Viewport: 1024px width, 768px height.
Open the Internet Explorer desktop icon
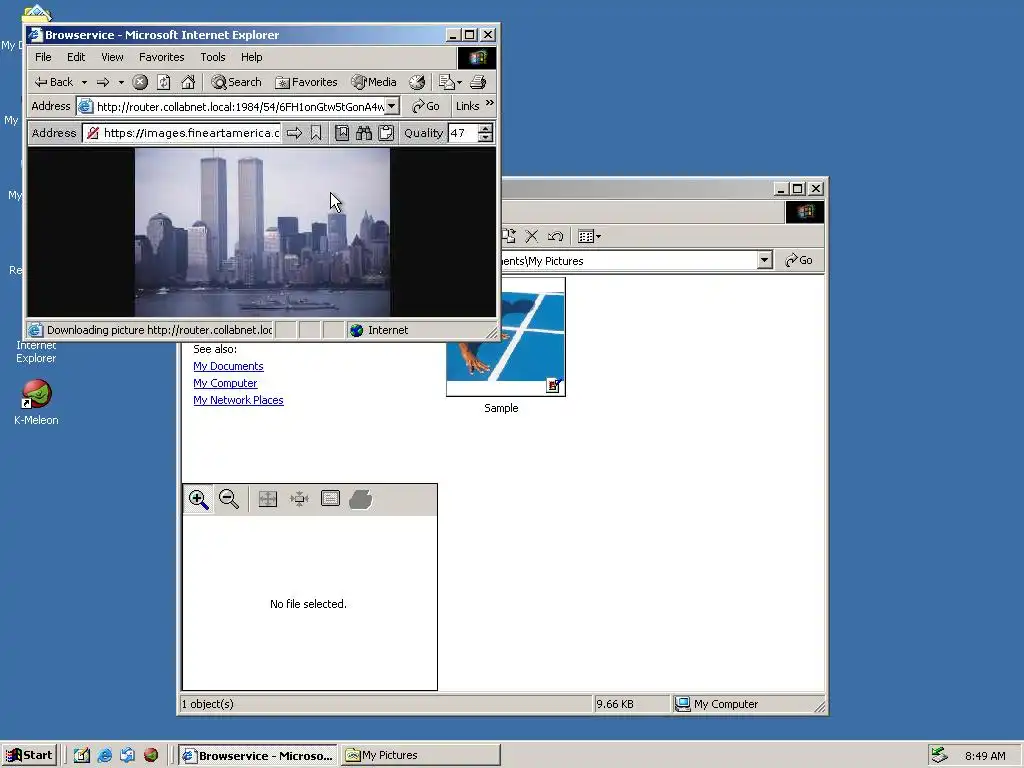pos(37,351)
